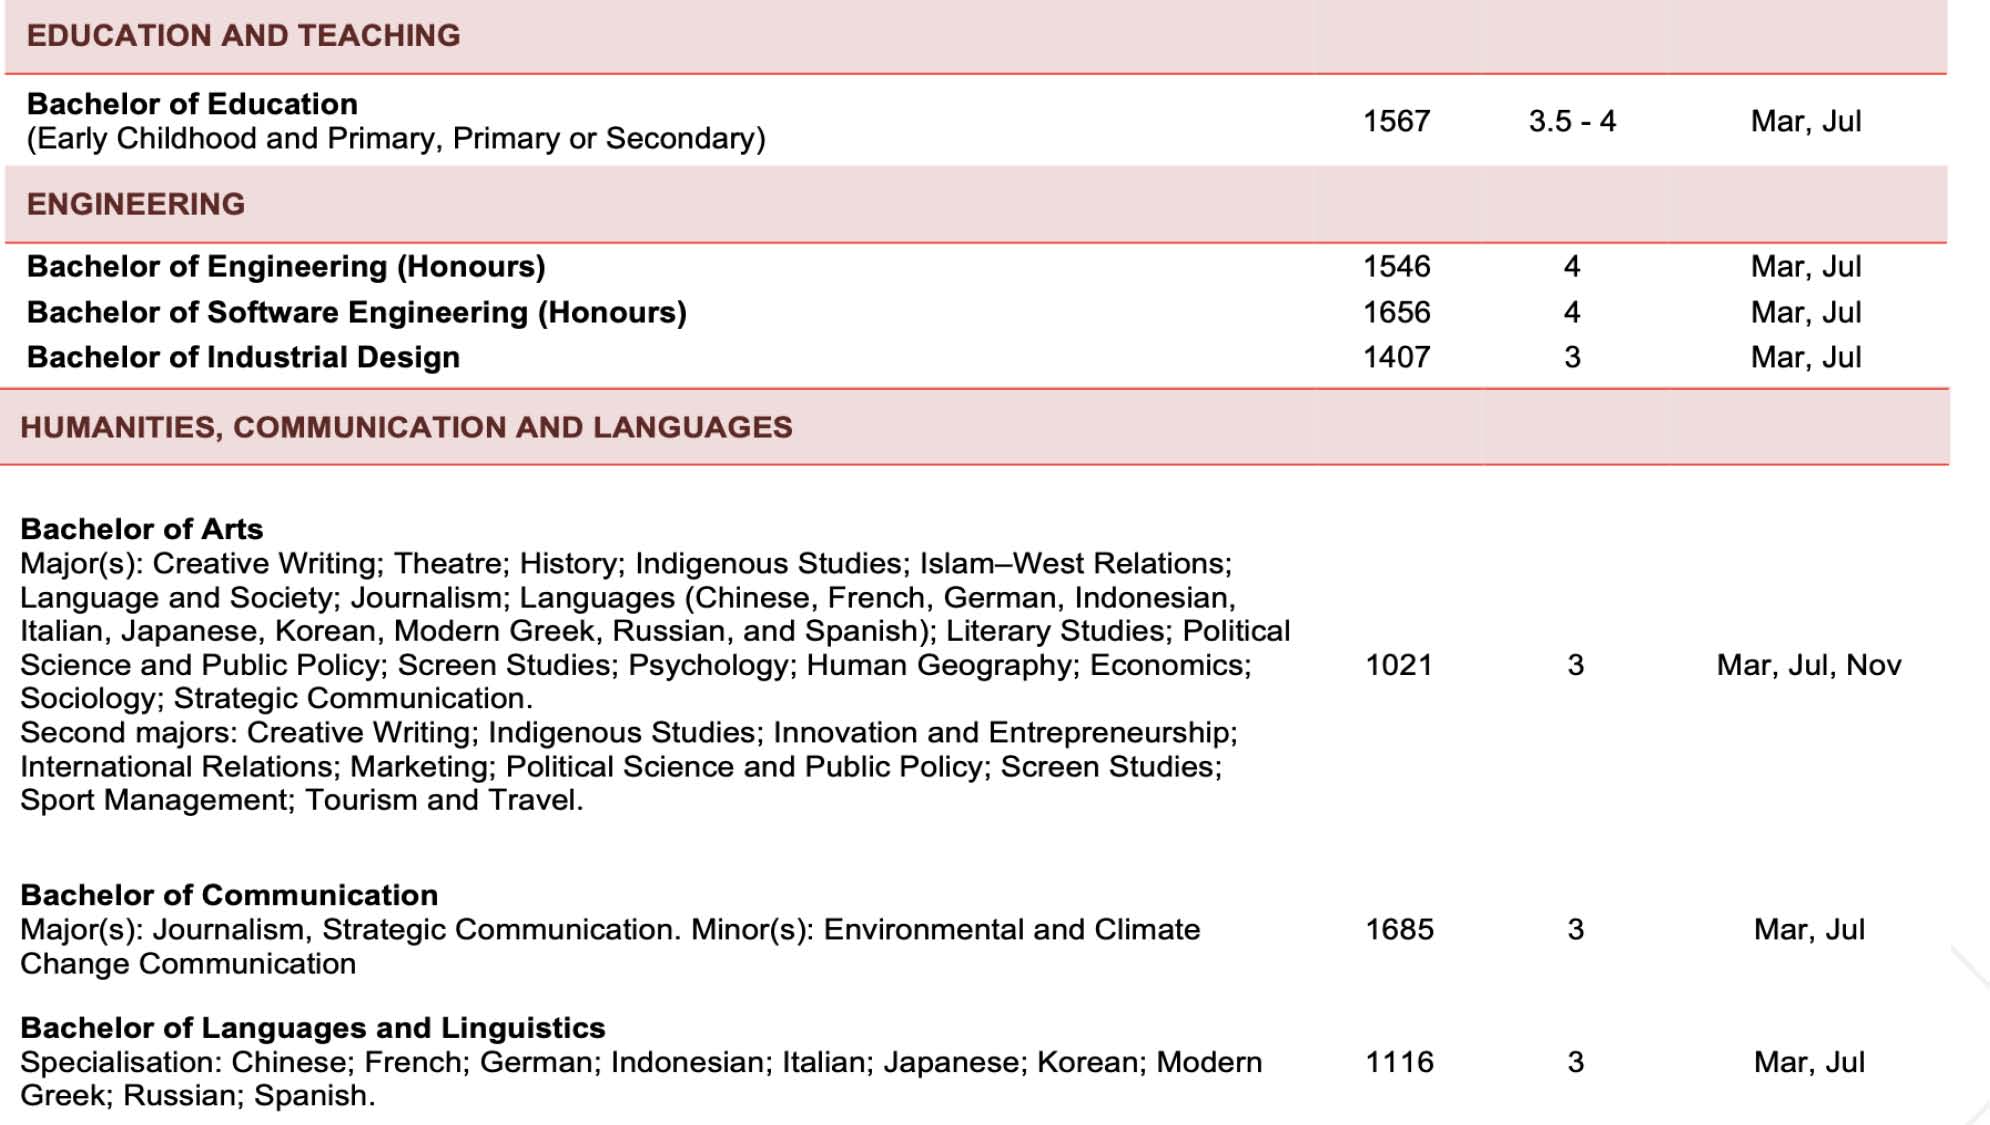Click course code 1567
Screen dimensions: 1990x1125
click(x=1396, y=121)
